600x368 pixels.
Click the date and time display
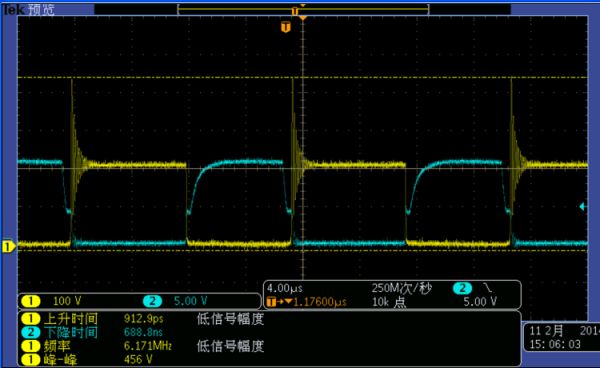562,337
